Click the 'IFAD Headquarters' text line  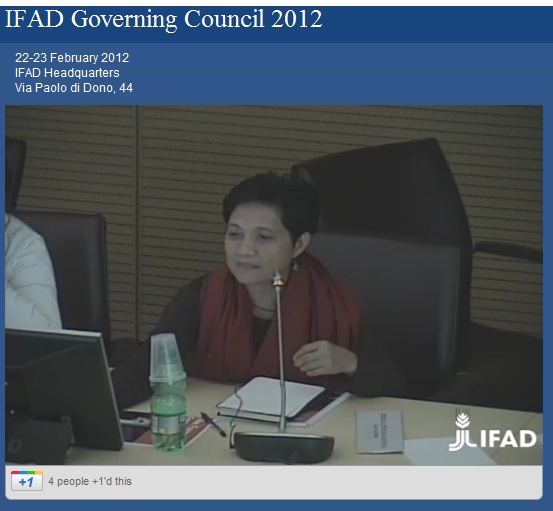pos(67,73)
